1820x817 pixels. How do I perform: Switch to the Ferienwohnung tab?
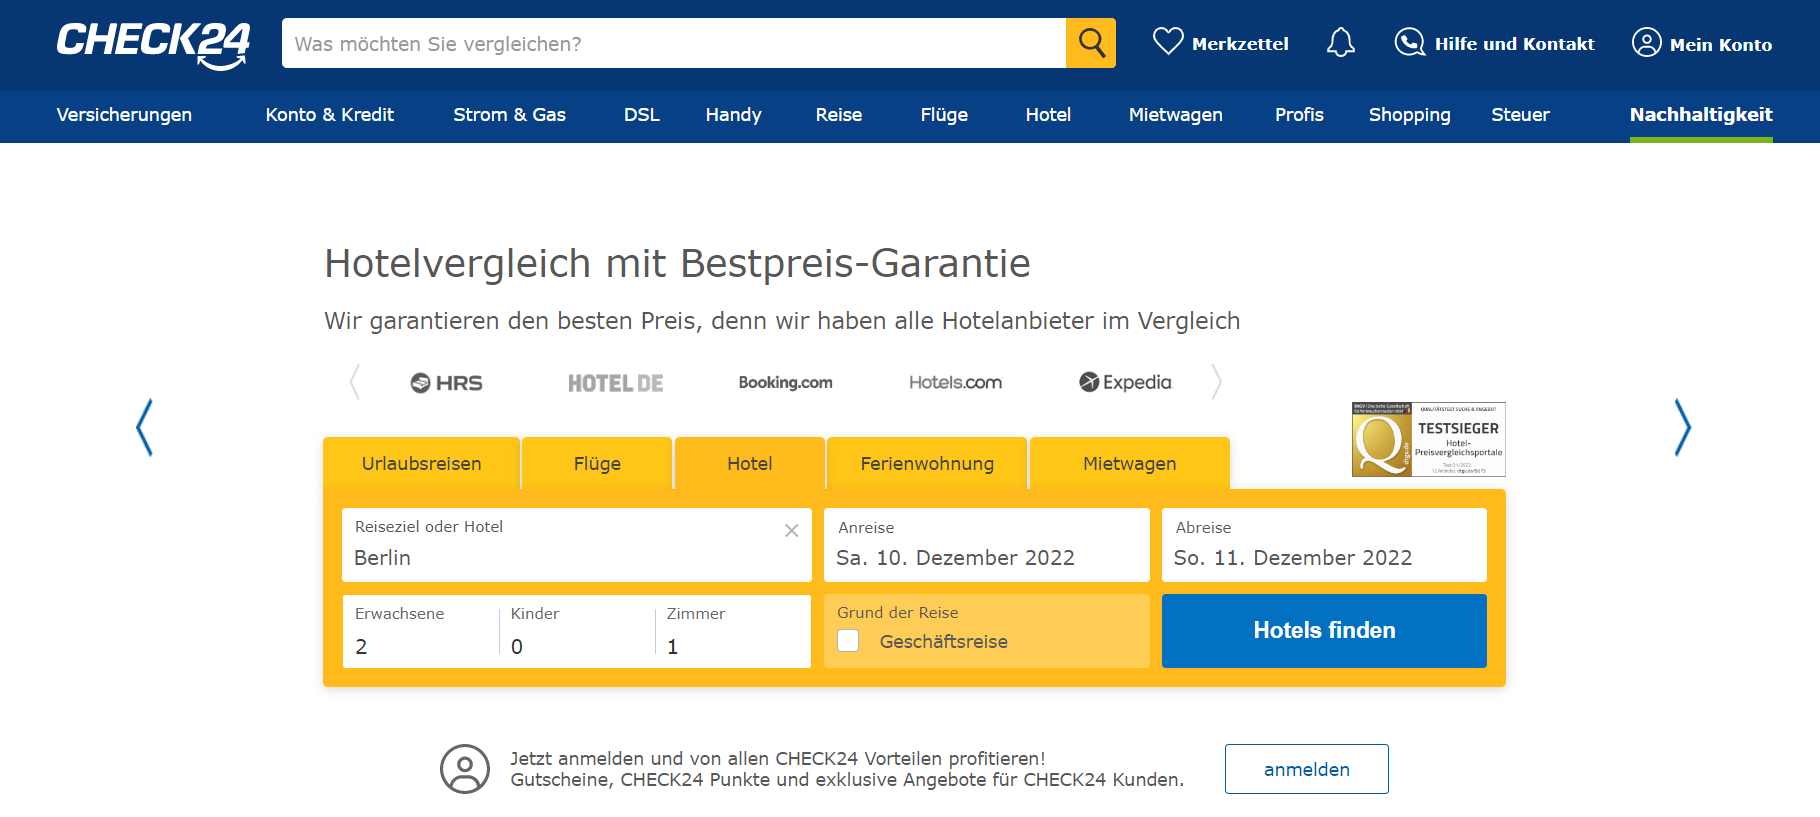(x=927, y=464)
